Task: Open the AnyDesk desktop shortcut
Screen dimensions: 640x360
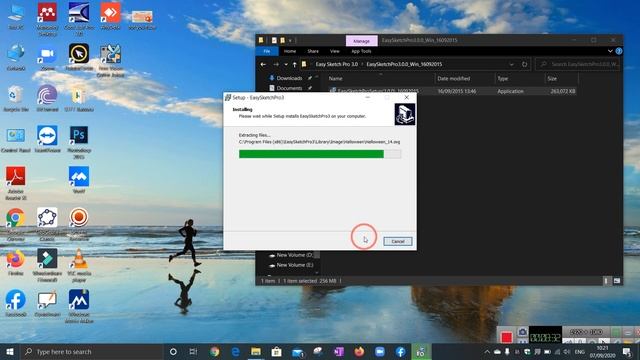Action: tap(110, 17)
